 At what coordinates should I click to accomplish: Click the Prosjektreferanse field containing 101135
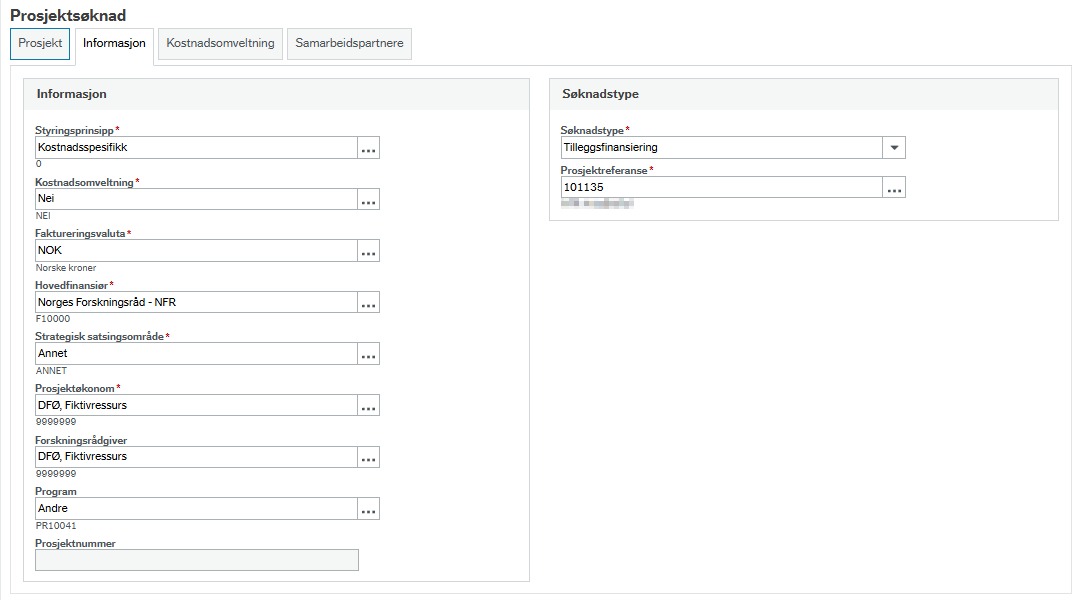pyautogui.click(x=721, y=187)
